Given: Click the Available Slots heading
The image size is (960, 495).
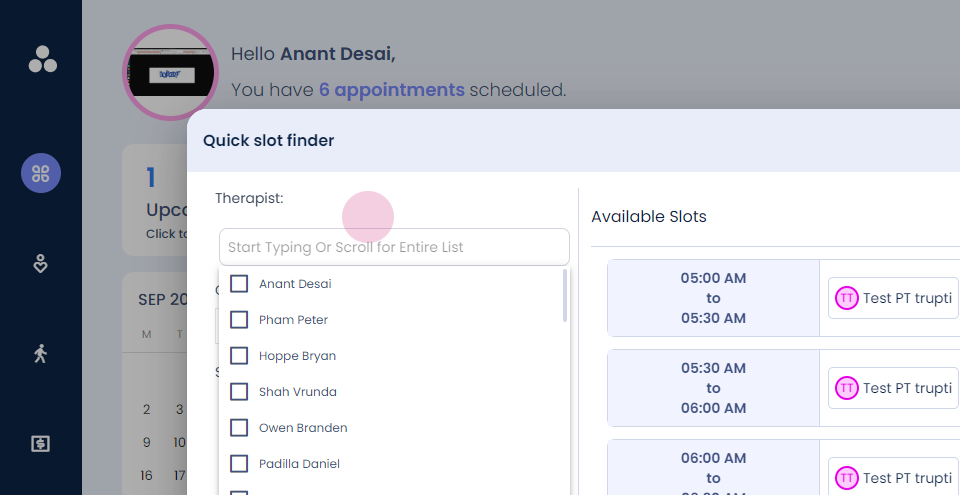Looking at the screenshot, I should tap(649, 216).
